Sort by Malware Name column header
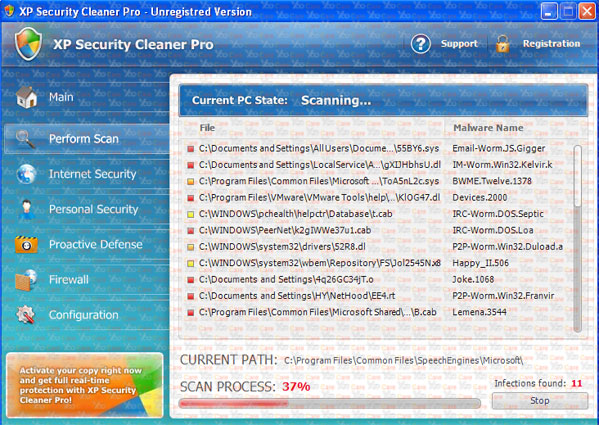 [488, 128]
